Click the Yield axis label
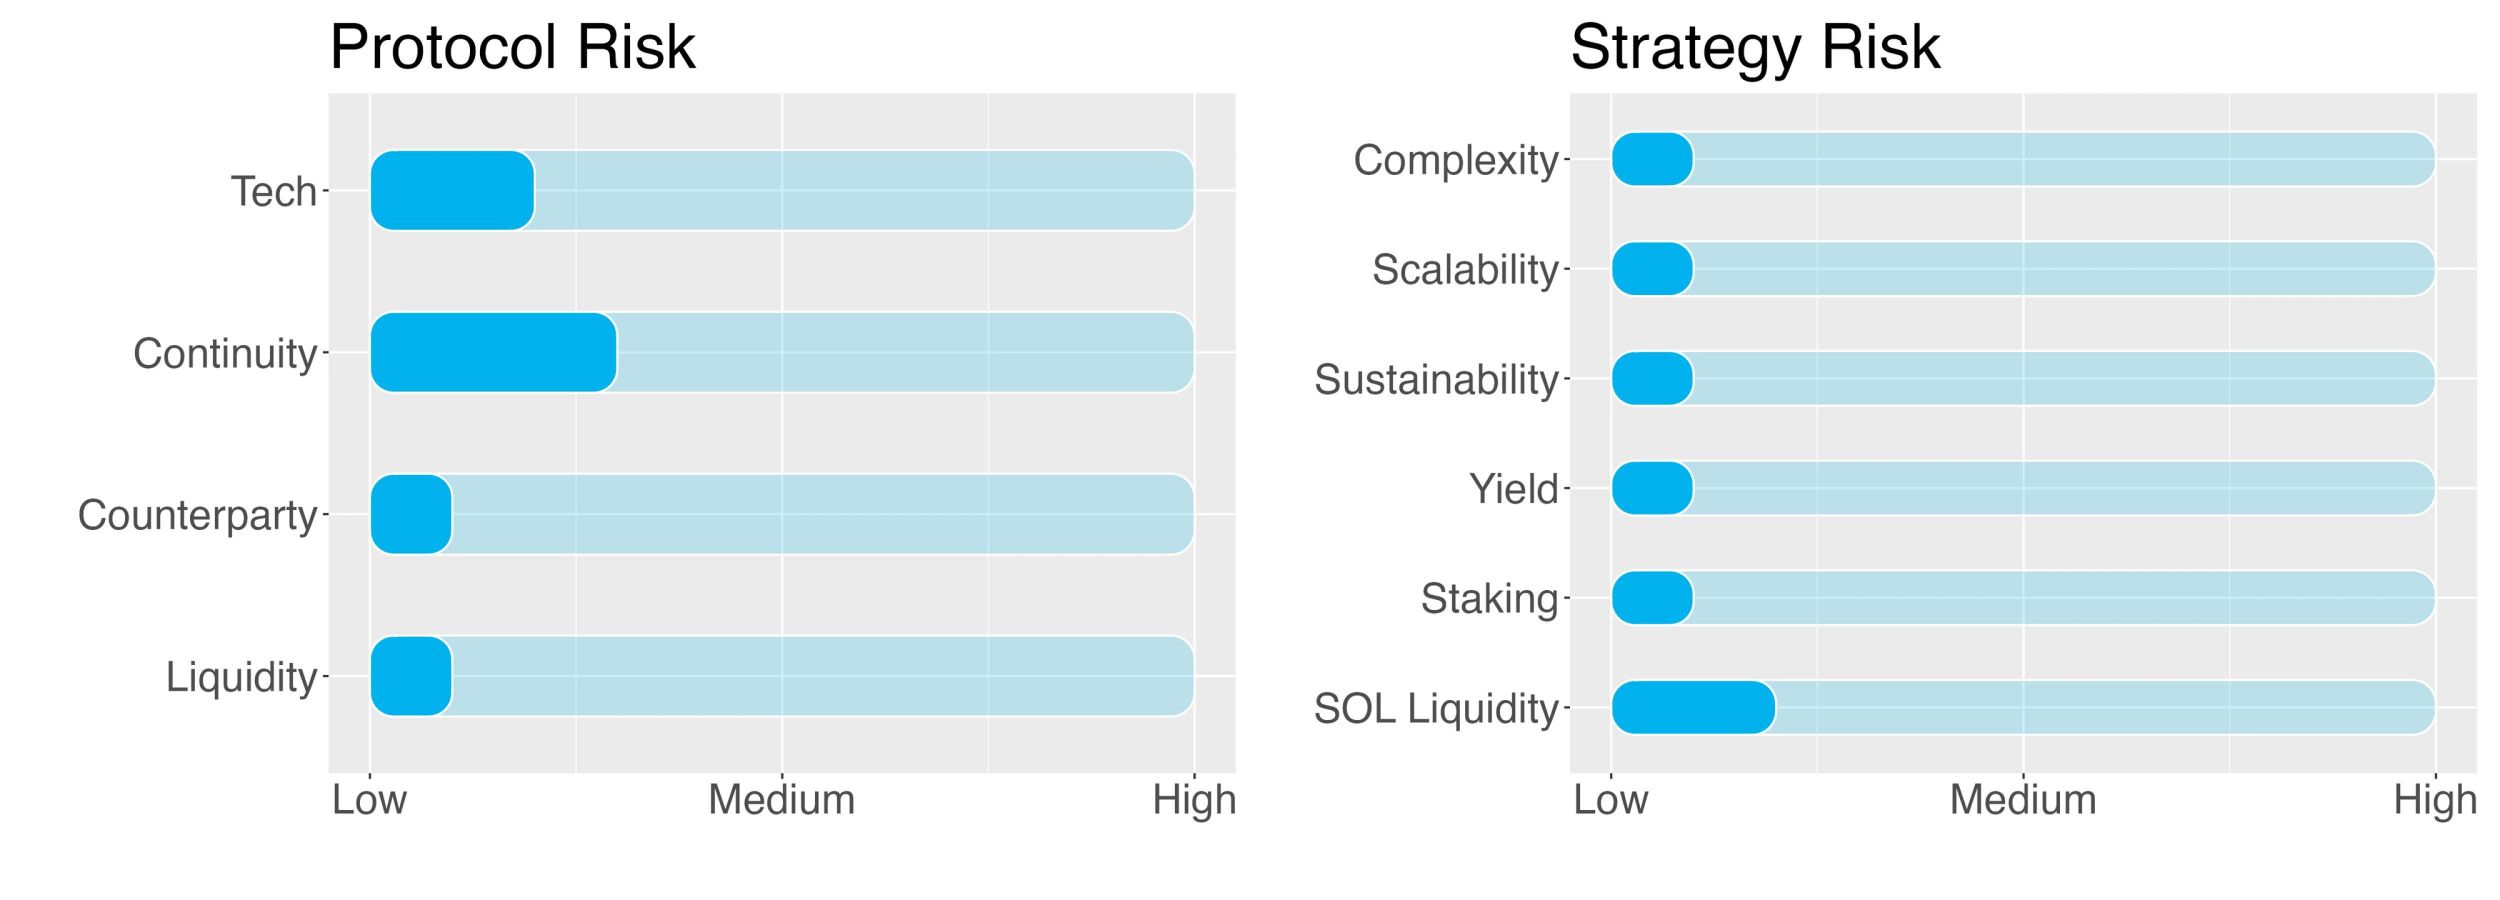The image size is (2500, 900). pos(1513,489)
